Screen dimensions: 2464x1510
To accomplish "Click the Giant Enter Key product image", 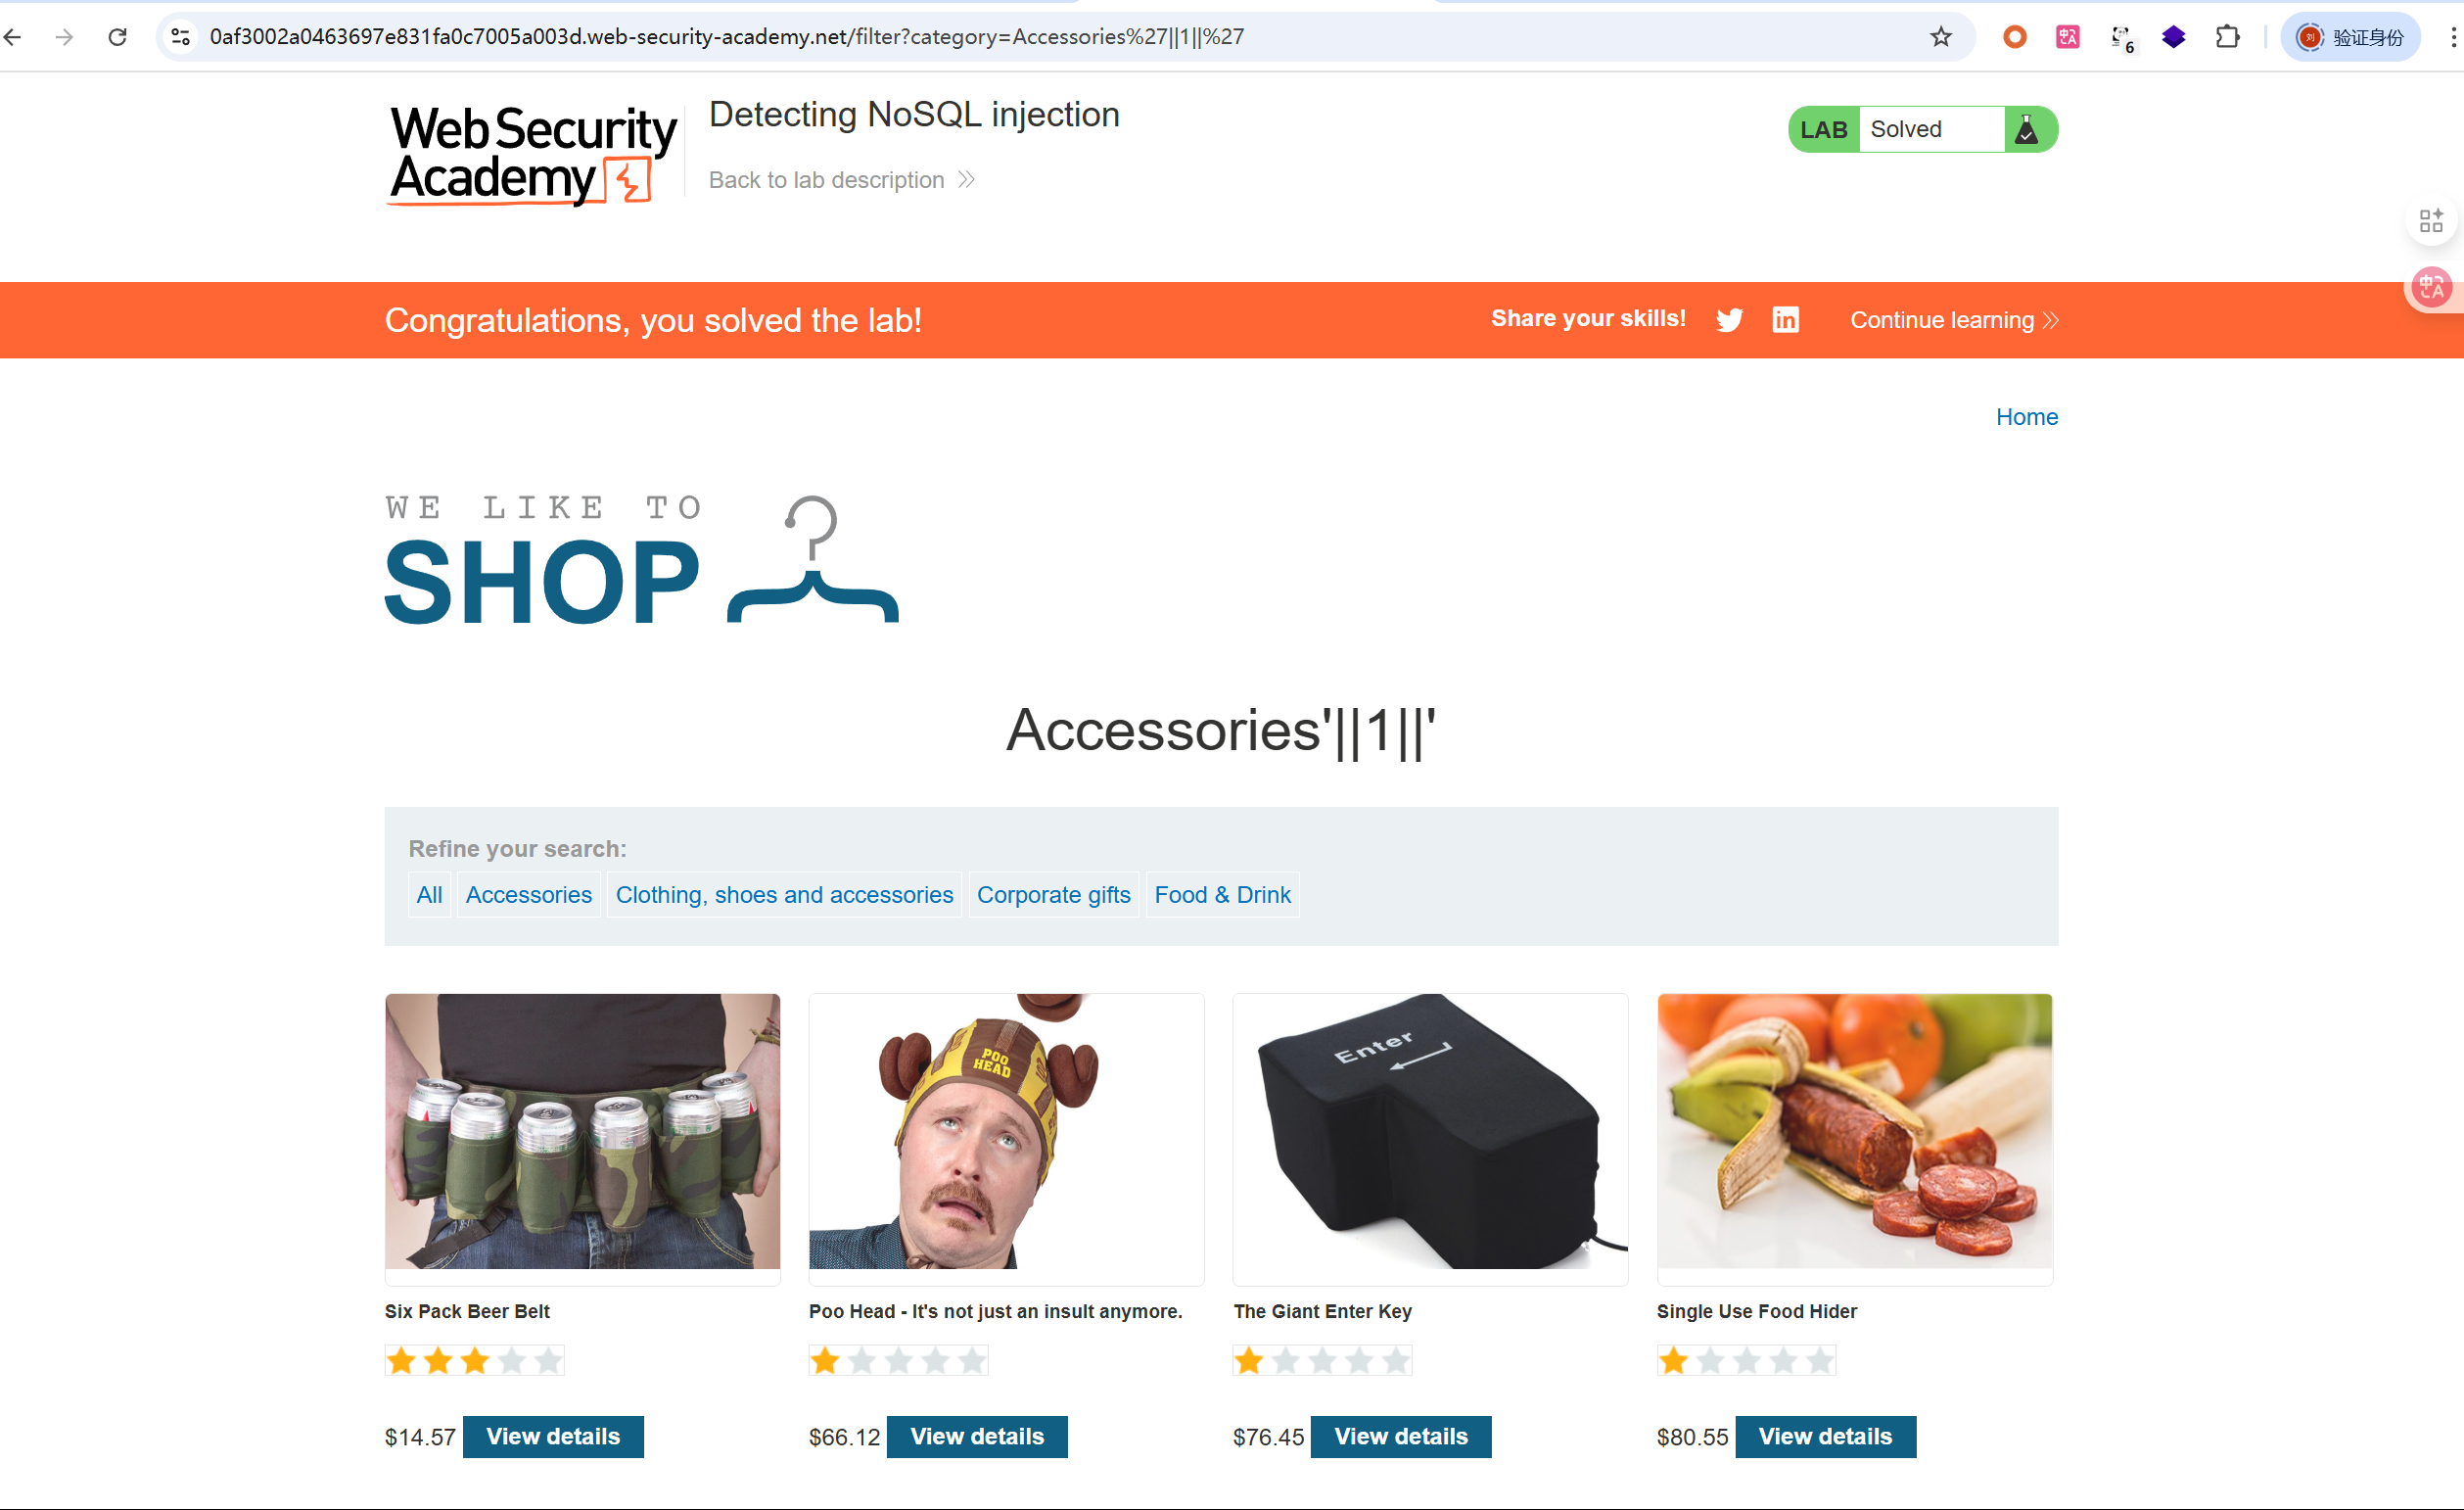I will [x=1430, y=1131].
